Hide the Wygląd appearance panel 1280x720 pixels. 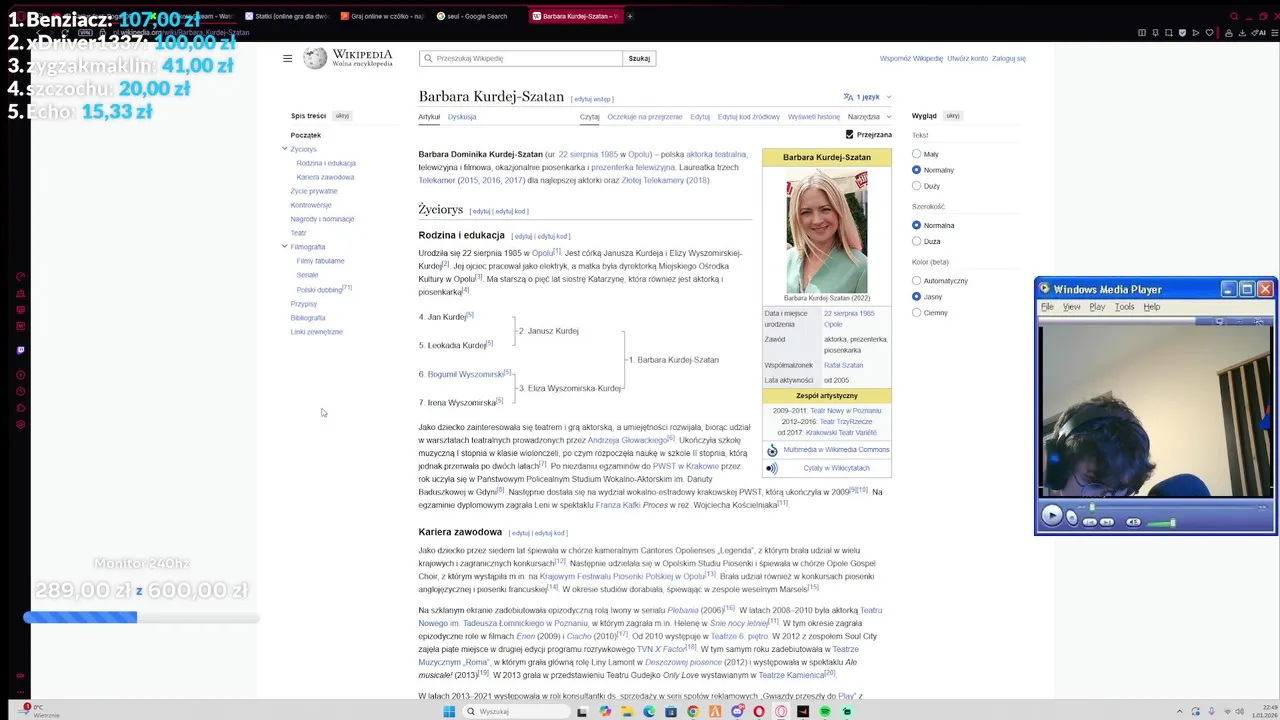tap(953, 116)
